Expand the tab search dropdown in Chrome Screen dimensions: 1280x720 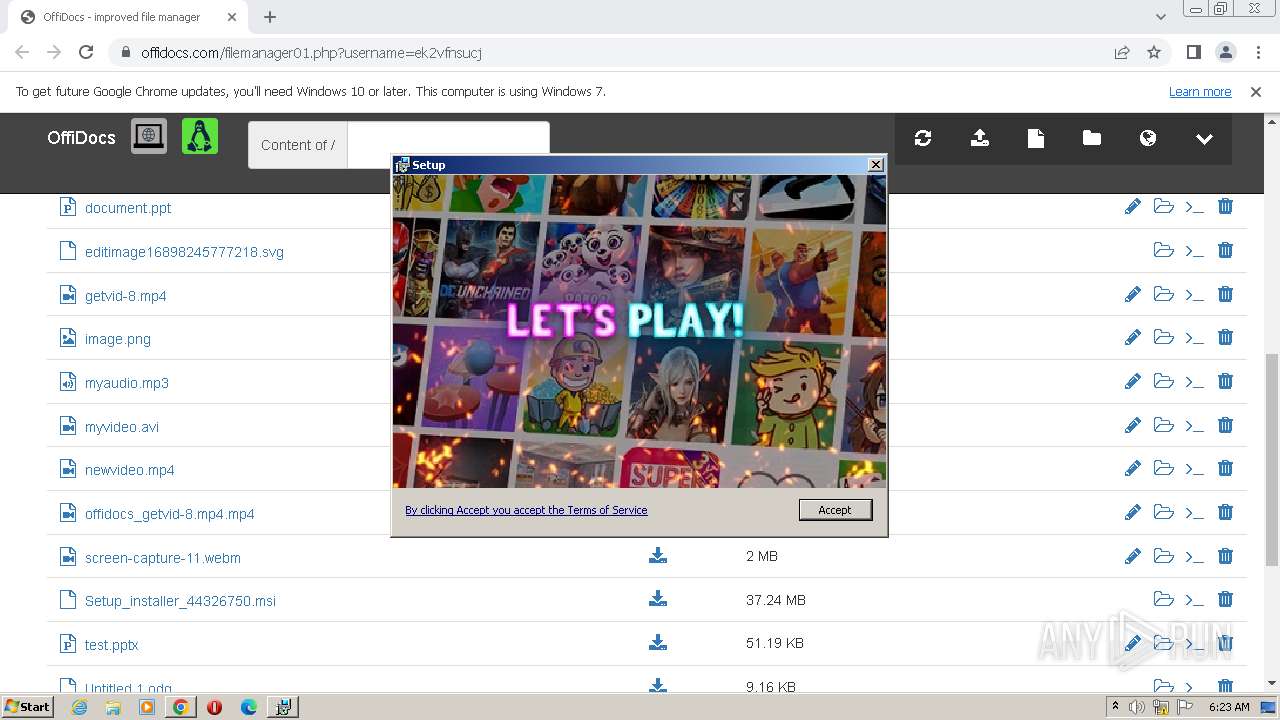1161,17
